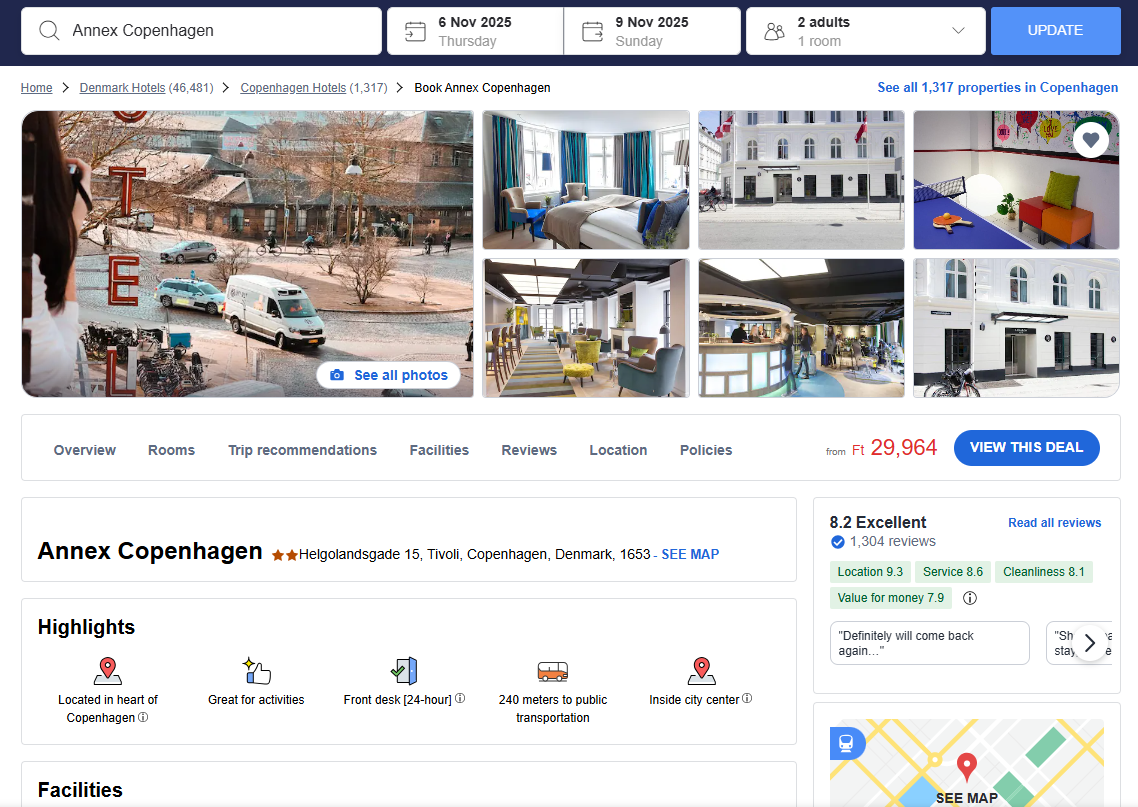Jump to the Location tab

pyautogui.click(x=618, y=450)
